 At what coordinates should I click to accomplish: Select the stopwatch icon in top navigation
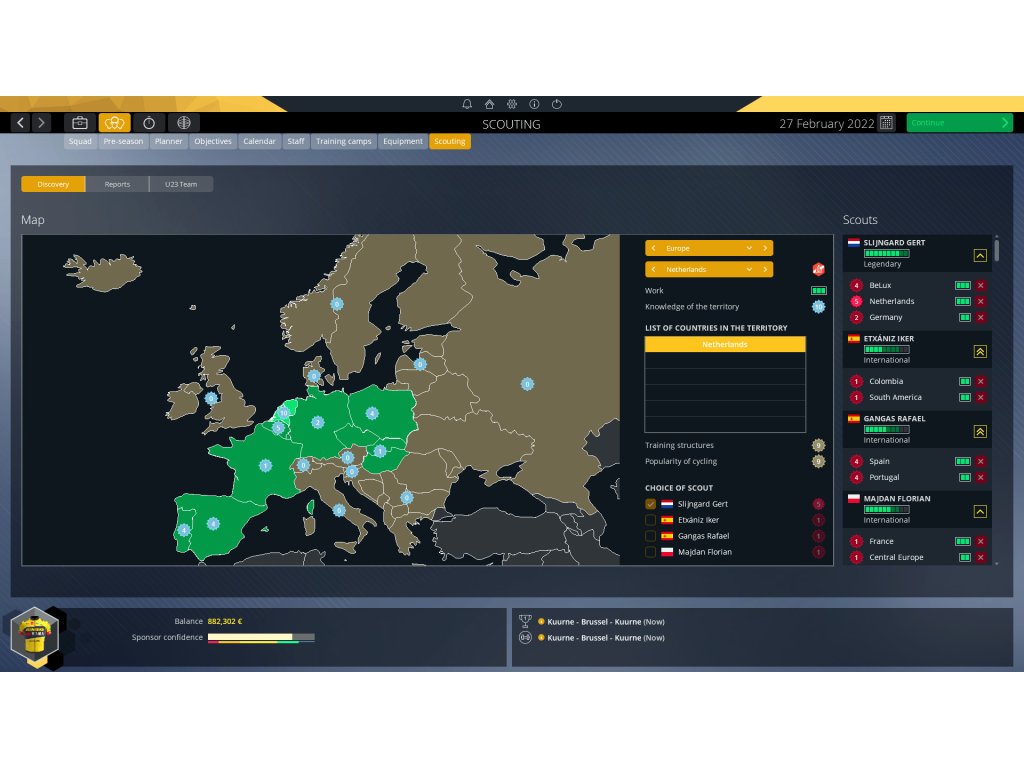point(149,123)
